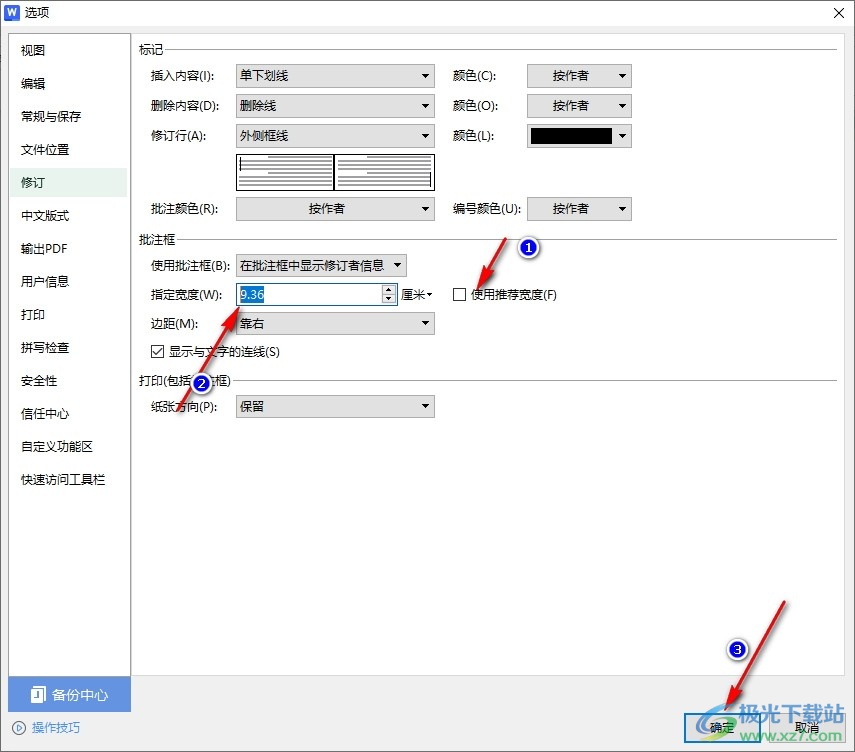Expand 编号颜色 dropdown
Screen dimensions: 855x752
tap(579, 209)
